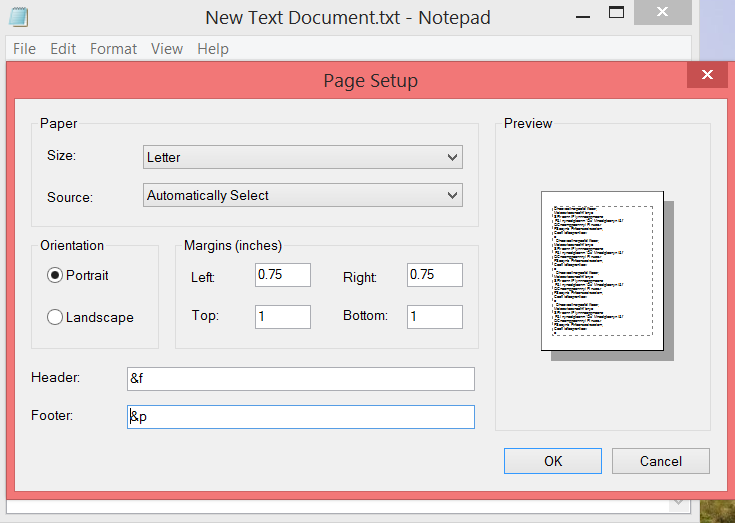Click the Footer text field
The image size is (735, 523).
300,417
